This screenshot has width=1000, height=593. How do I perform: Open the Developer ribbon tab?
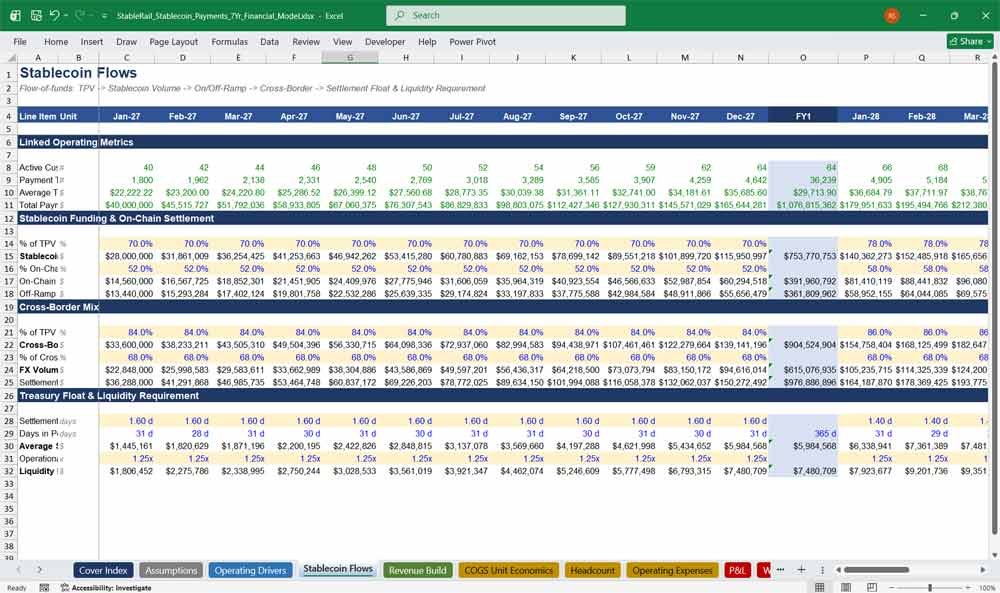[385, 41]
